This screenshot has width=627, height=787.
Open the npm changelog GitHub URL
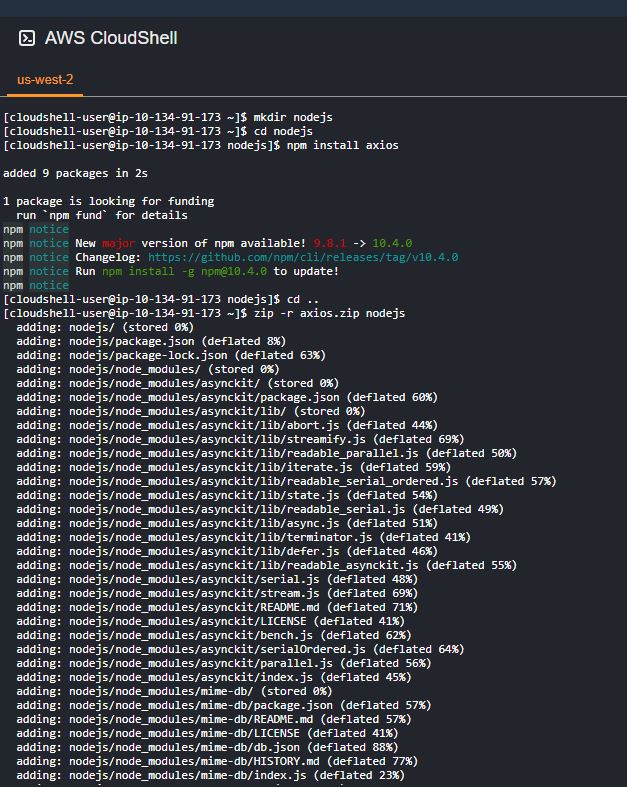[x=303, y=257]
